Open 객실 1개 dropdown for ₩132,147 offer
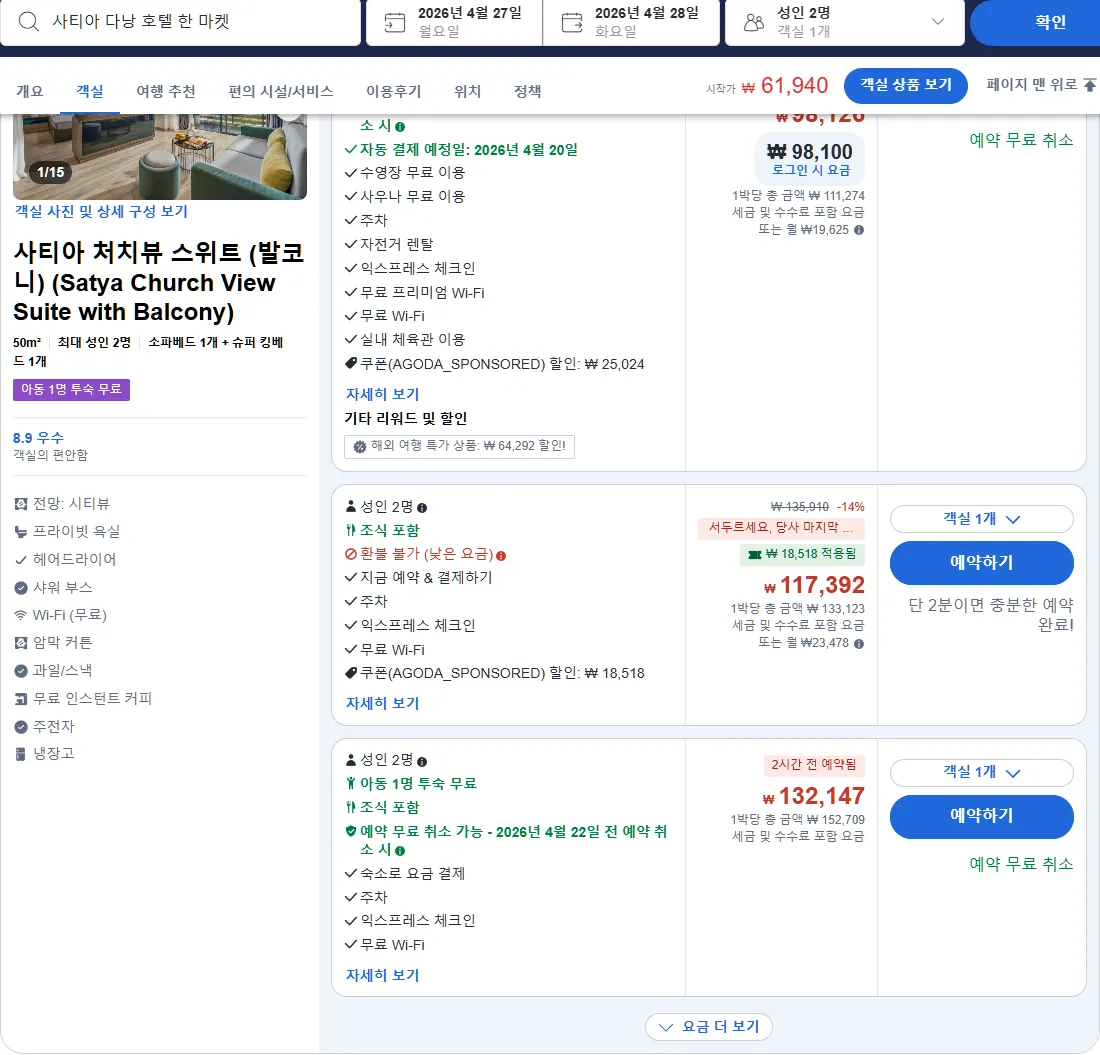Screen dimensions: 1100x1055 pyautogui.click(x=981, y=772)
